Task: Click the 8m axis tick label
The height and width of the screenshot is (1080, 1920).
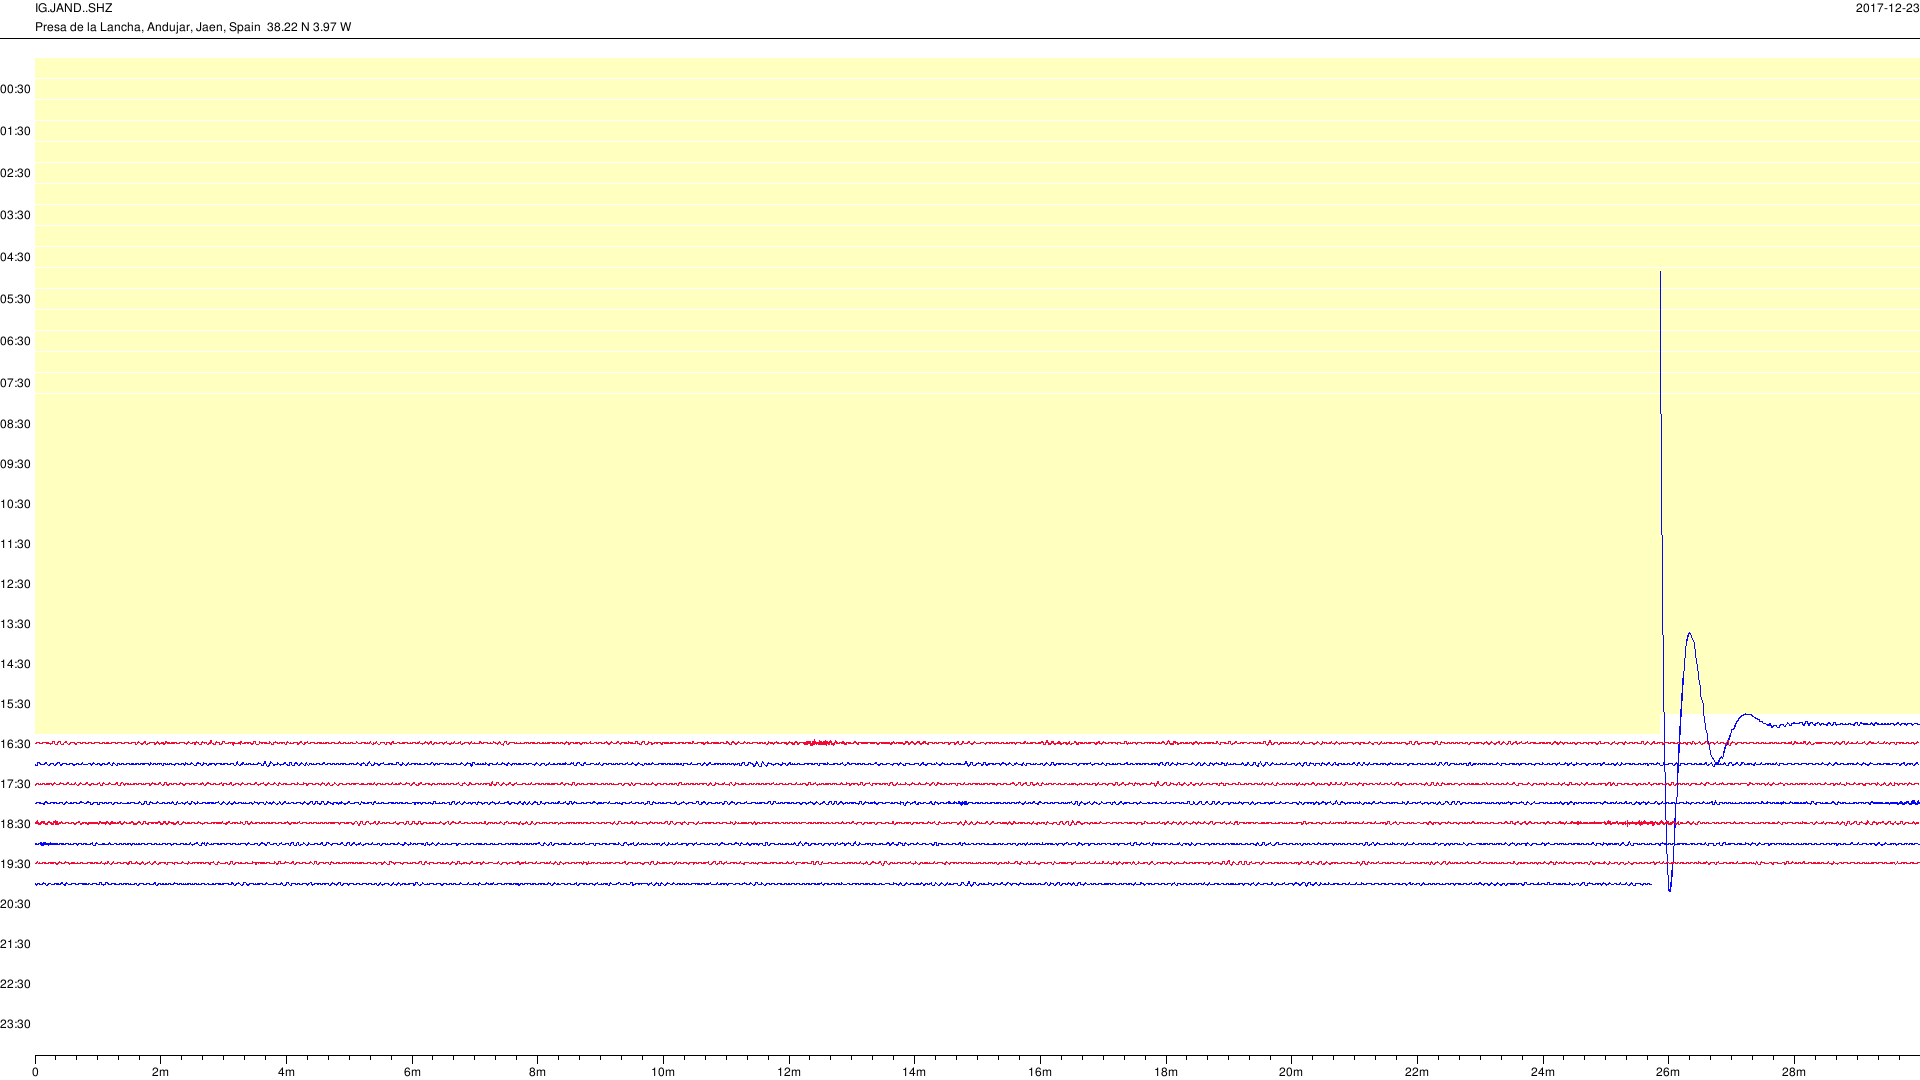Action: click(x=537, y=1072)
